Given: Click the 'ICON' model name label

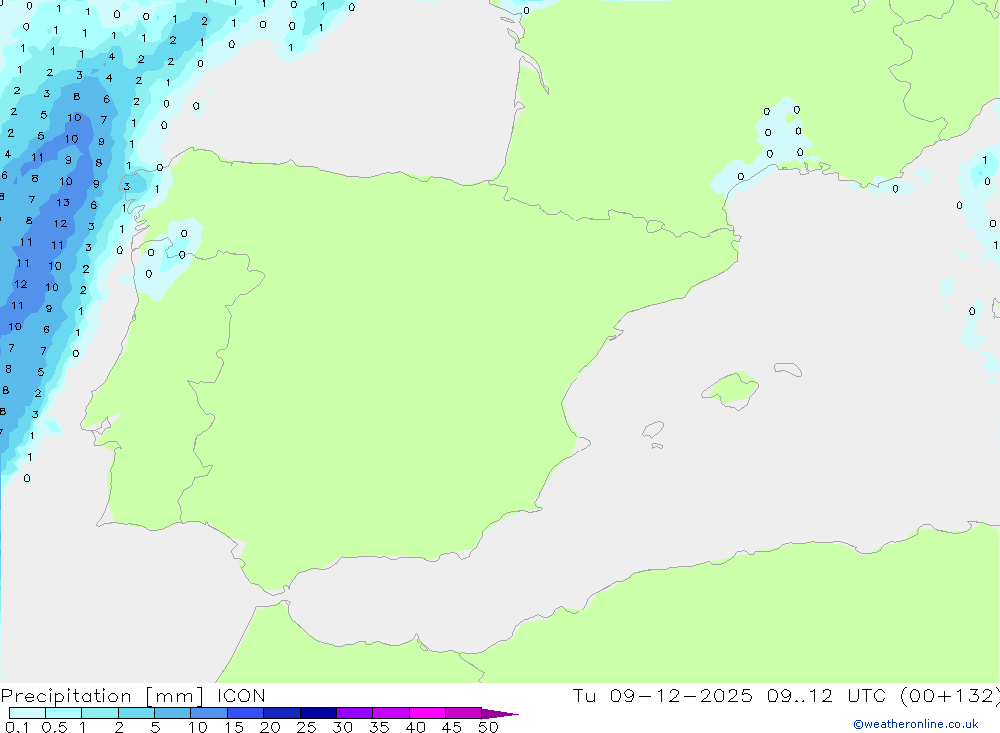Looking at the screenshot, I should (241, 695).
